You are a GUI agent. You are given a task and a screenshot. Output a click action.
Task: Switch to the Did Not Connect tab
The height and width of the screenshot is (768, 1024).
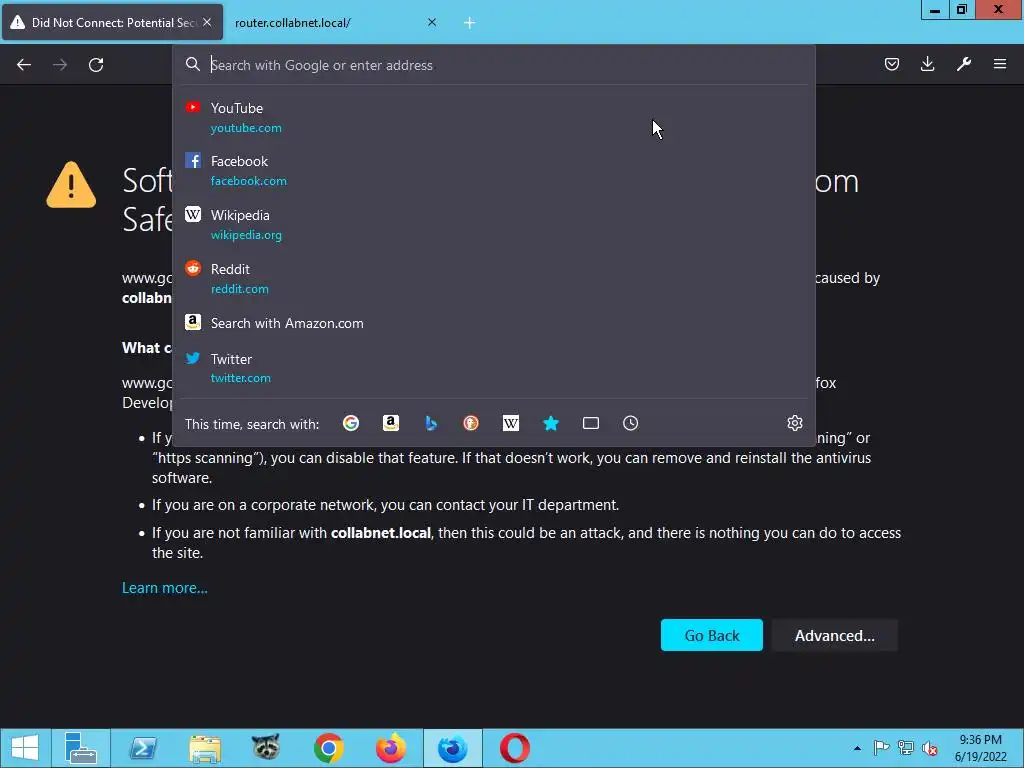click(x=112, y=22)
